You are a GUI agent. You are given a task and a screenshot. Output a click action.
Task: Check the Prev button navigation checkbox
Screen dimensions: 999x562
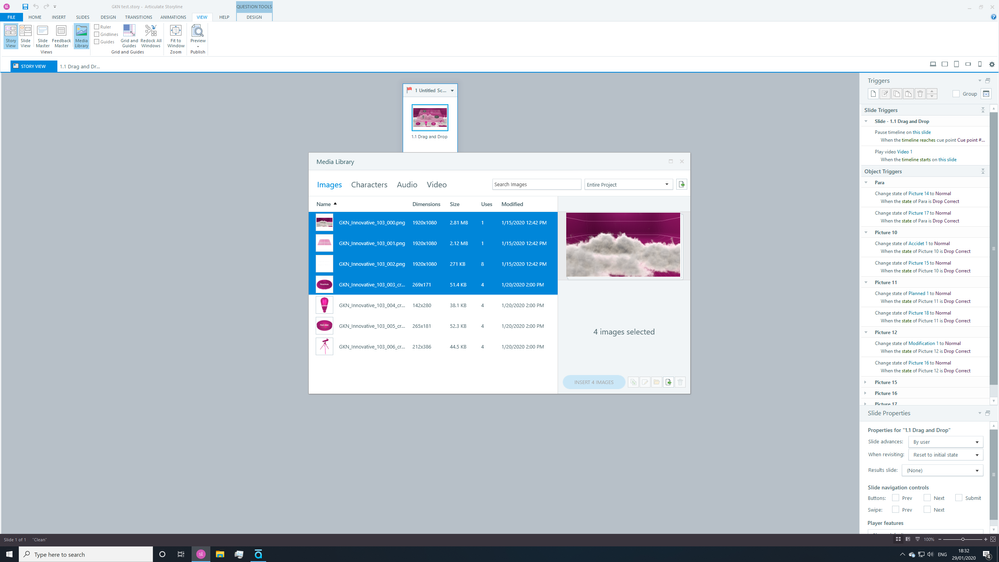(895, 498)
